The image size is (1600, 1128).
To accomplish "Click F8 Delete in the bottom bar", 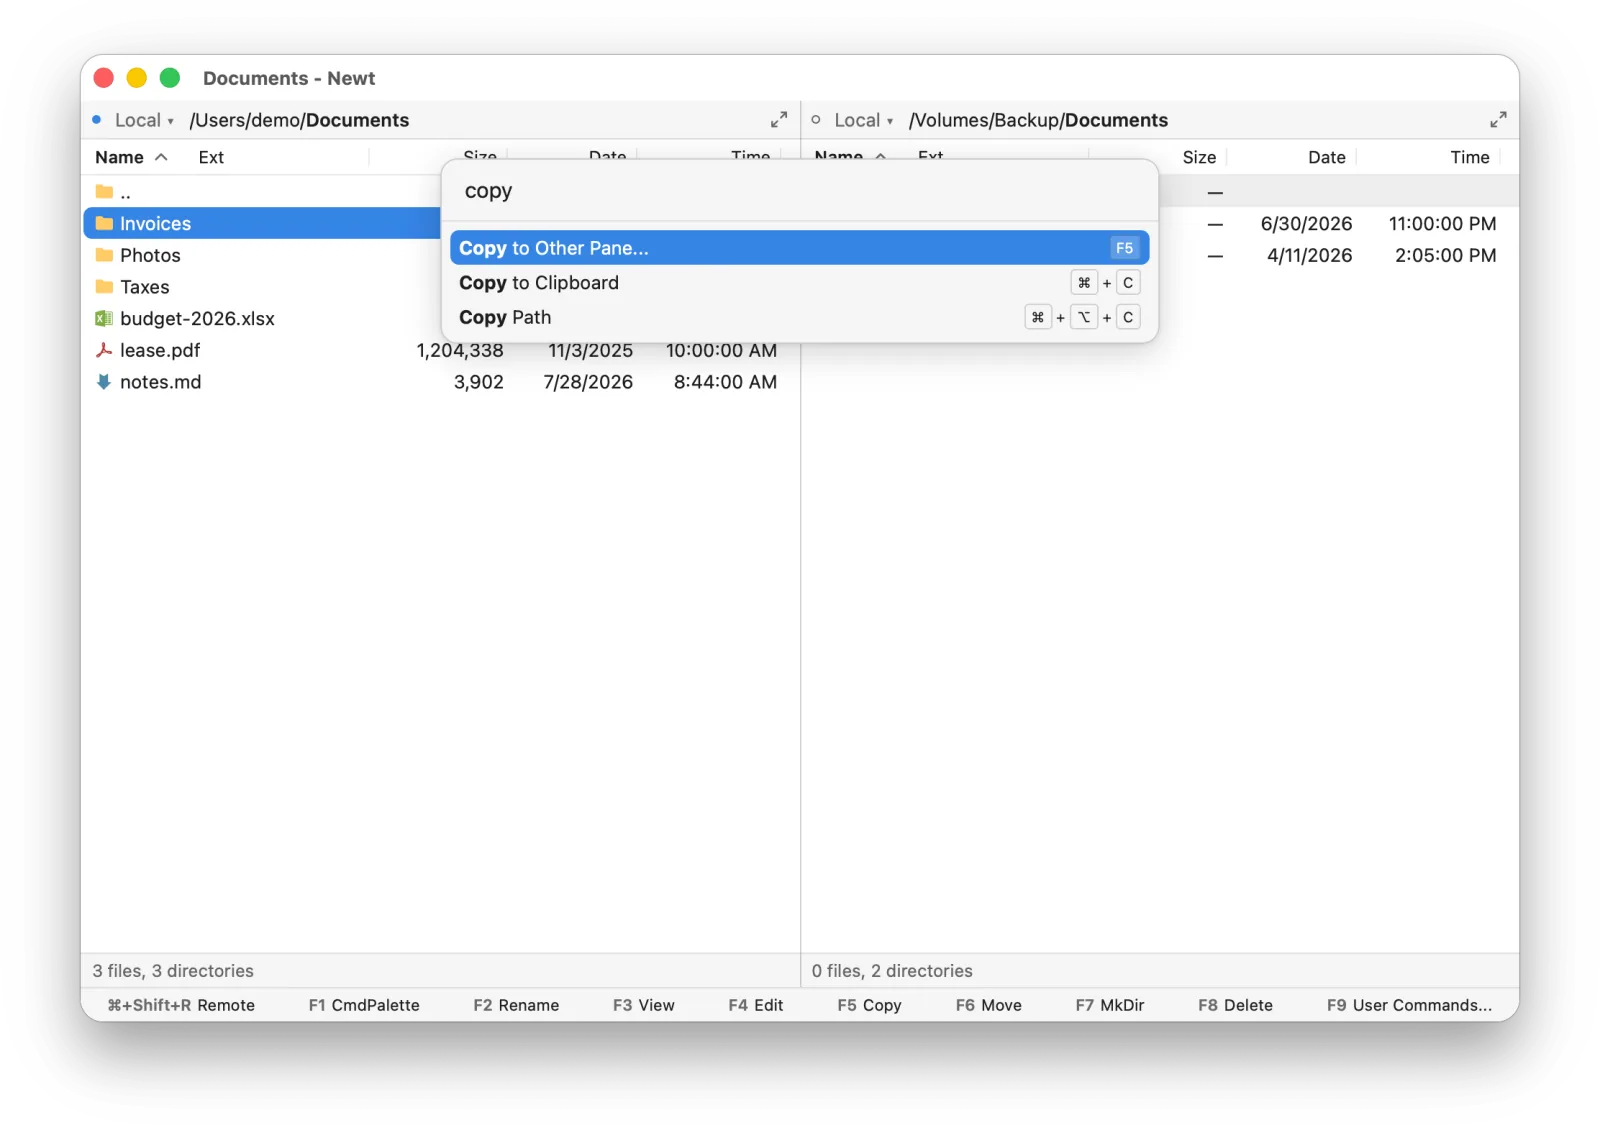I will tap(1235, 1005).
